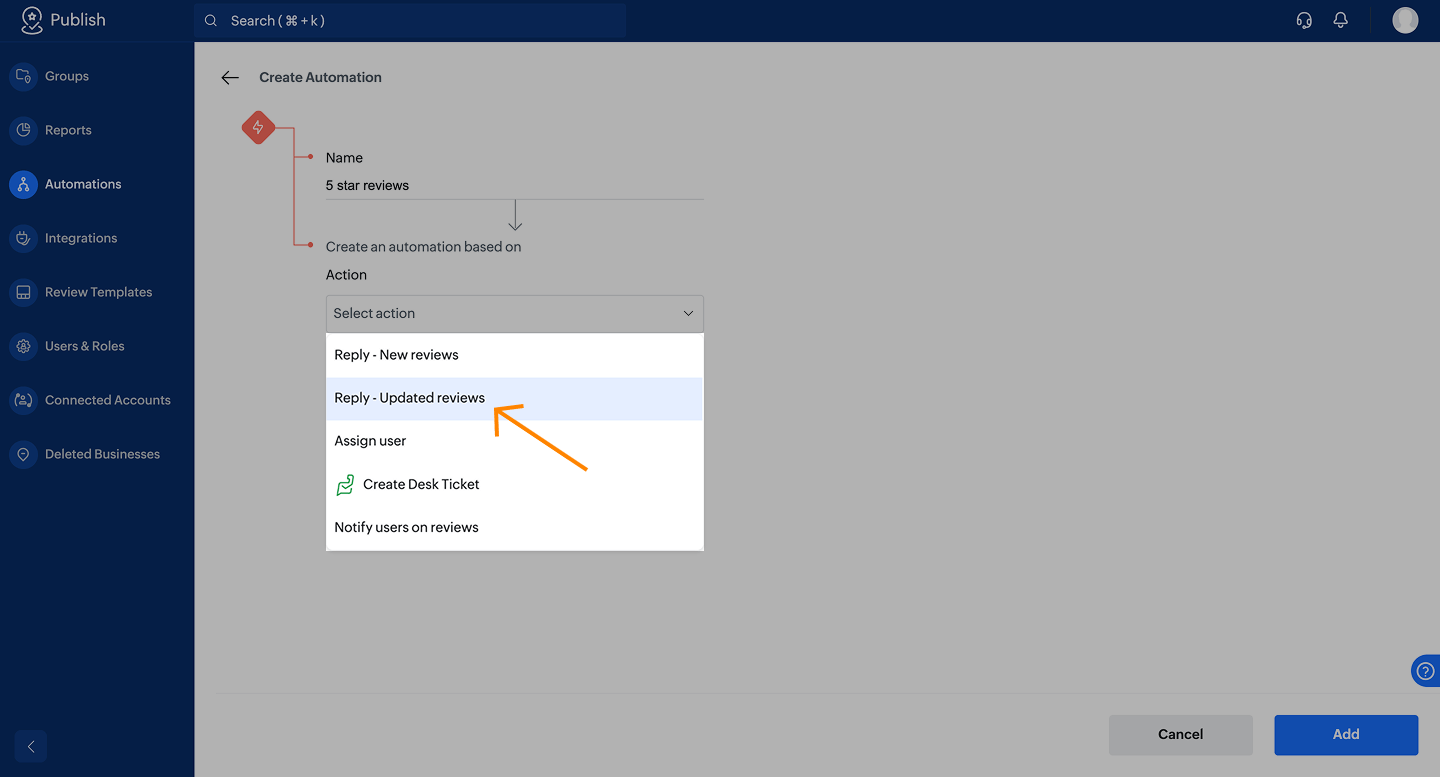Edit the Name field '5 star reviews'
Screen dimensions: 1440x777
point(515,186)
